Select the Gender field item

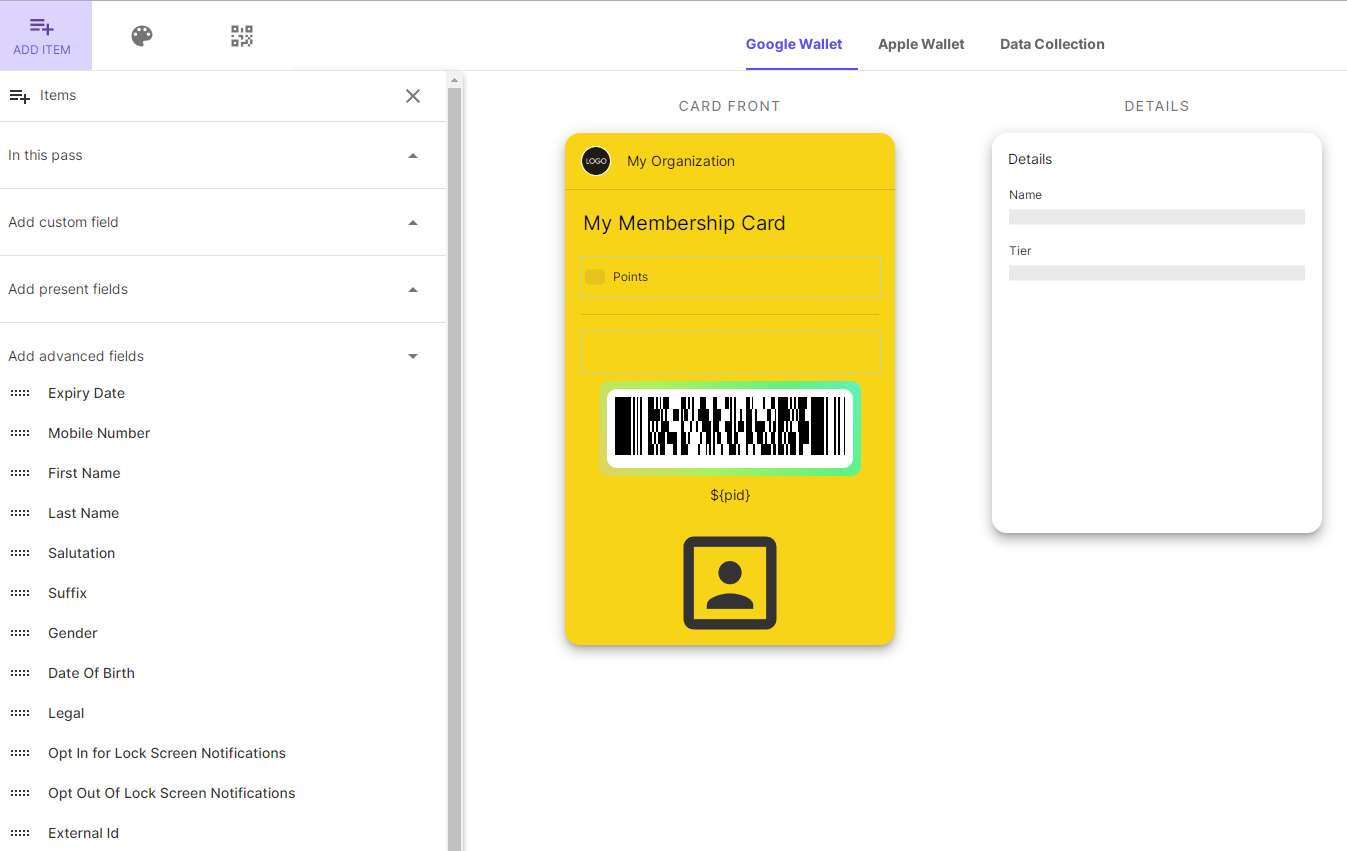tap(73, 633)
